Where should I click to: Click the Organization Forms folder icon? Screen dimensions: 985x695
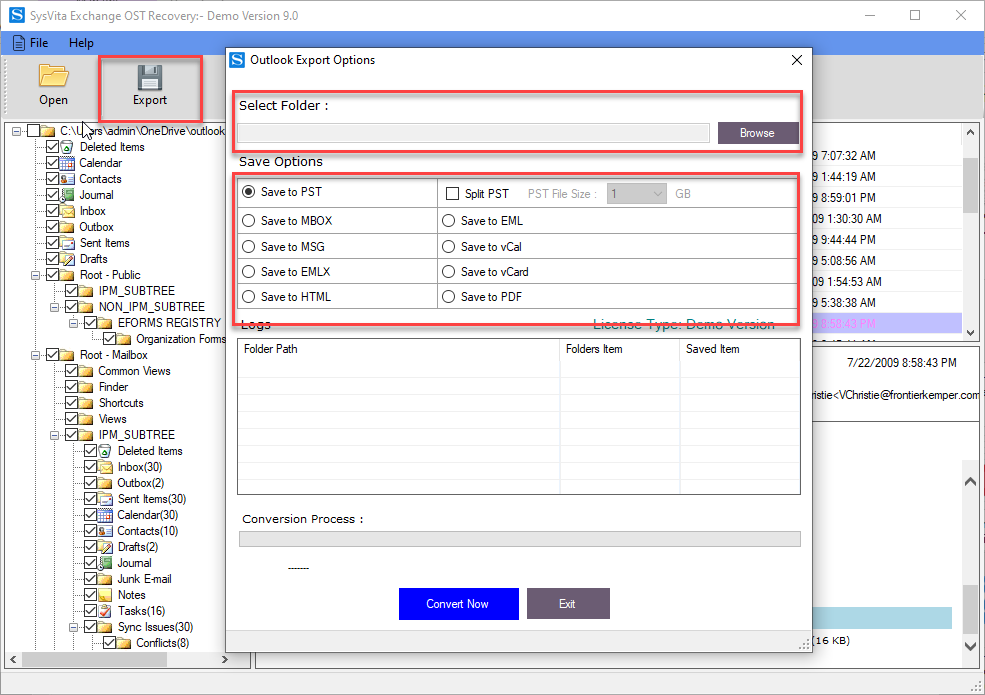click(x=124, y=339)
